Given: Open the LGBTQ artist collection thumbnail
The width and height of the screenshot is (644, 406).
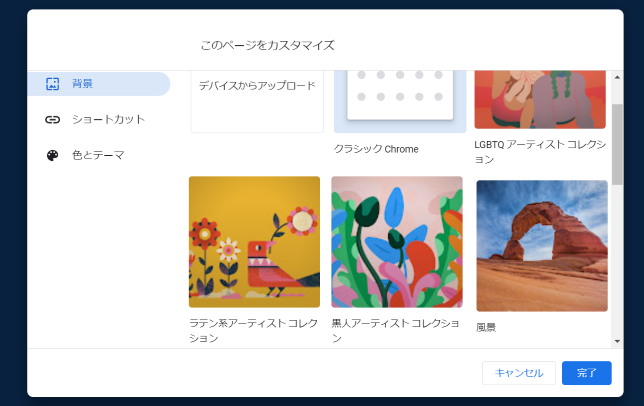Looking at the screenshot, I should click(x=540, y=99).
